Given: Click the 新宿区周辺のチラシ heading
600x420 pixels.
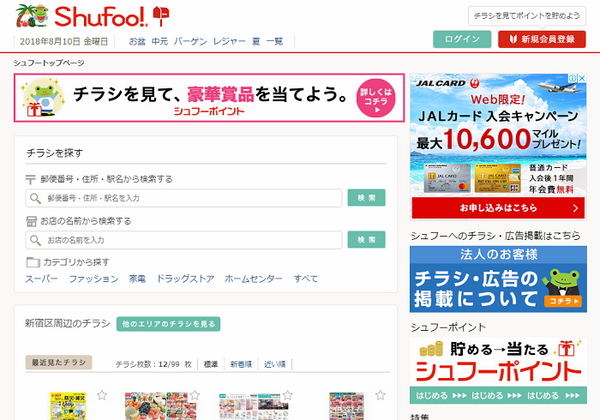Looking at the screenshot, I should pyautogui.click(x=68, y=324).
